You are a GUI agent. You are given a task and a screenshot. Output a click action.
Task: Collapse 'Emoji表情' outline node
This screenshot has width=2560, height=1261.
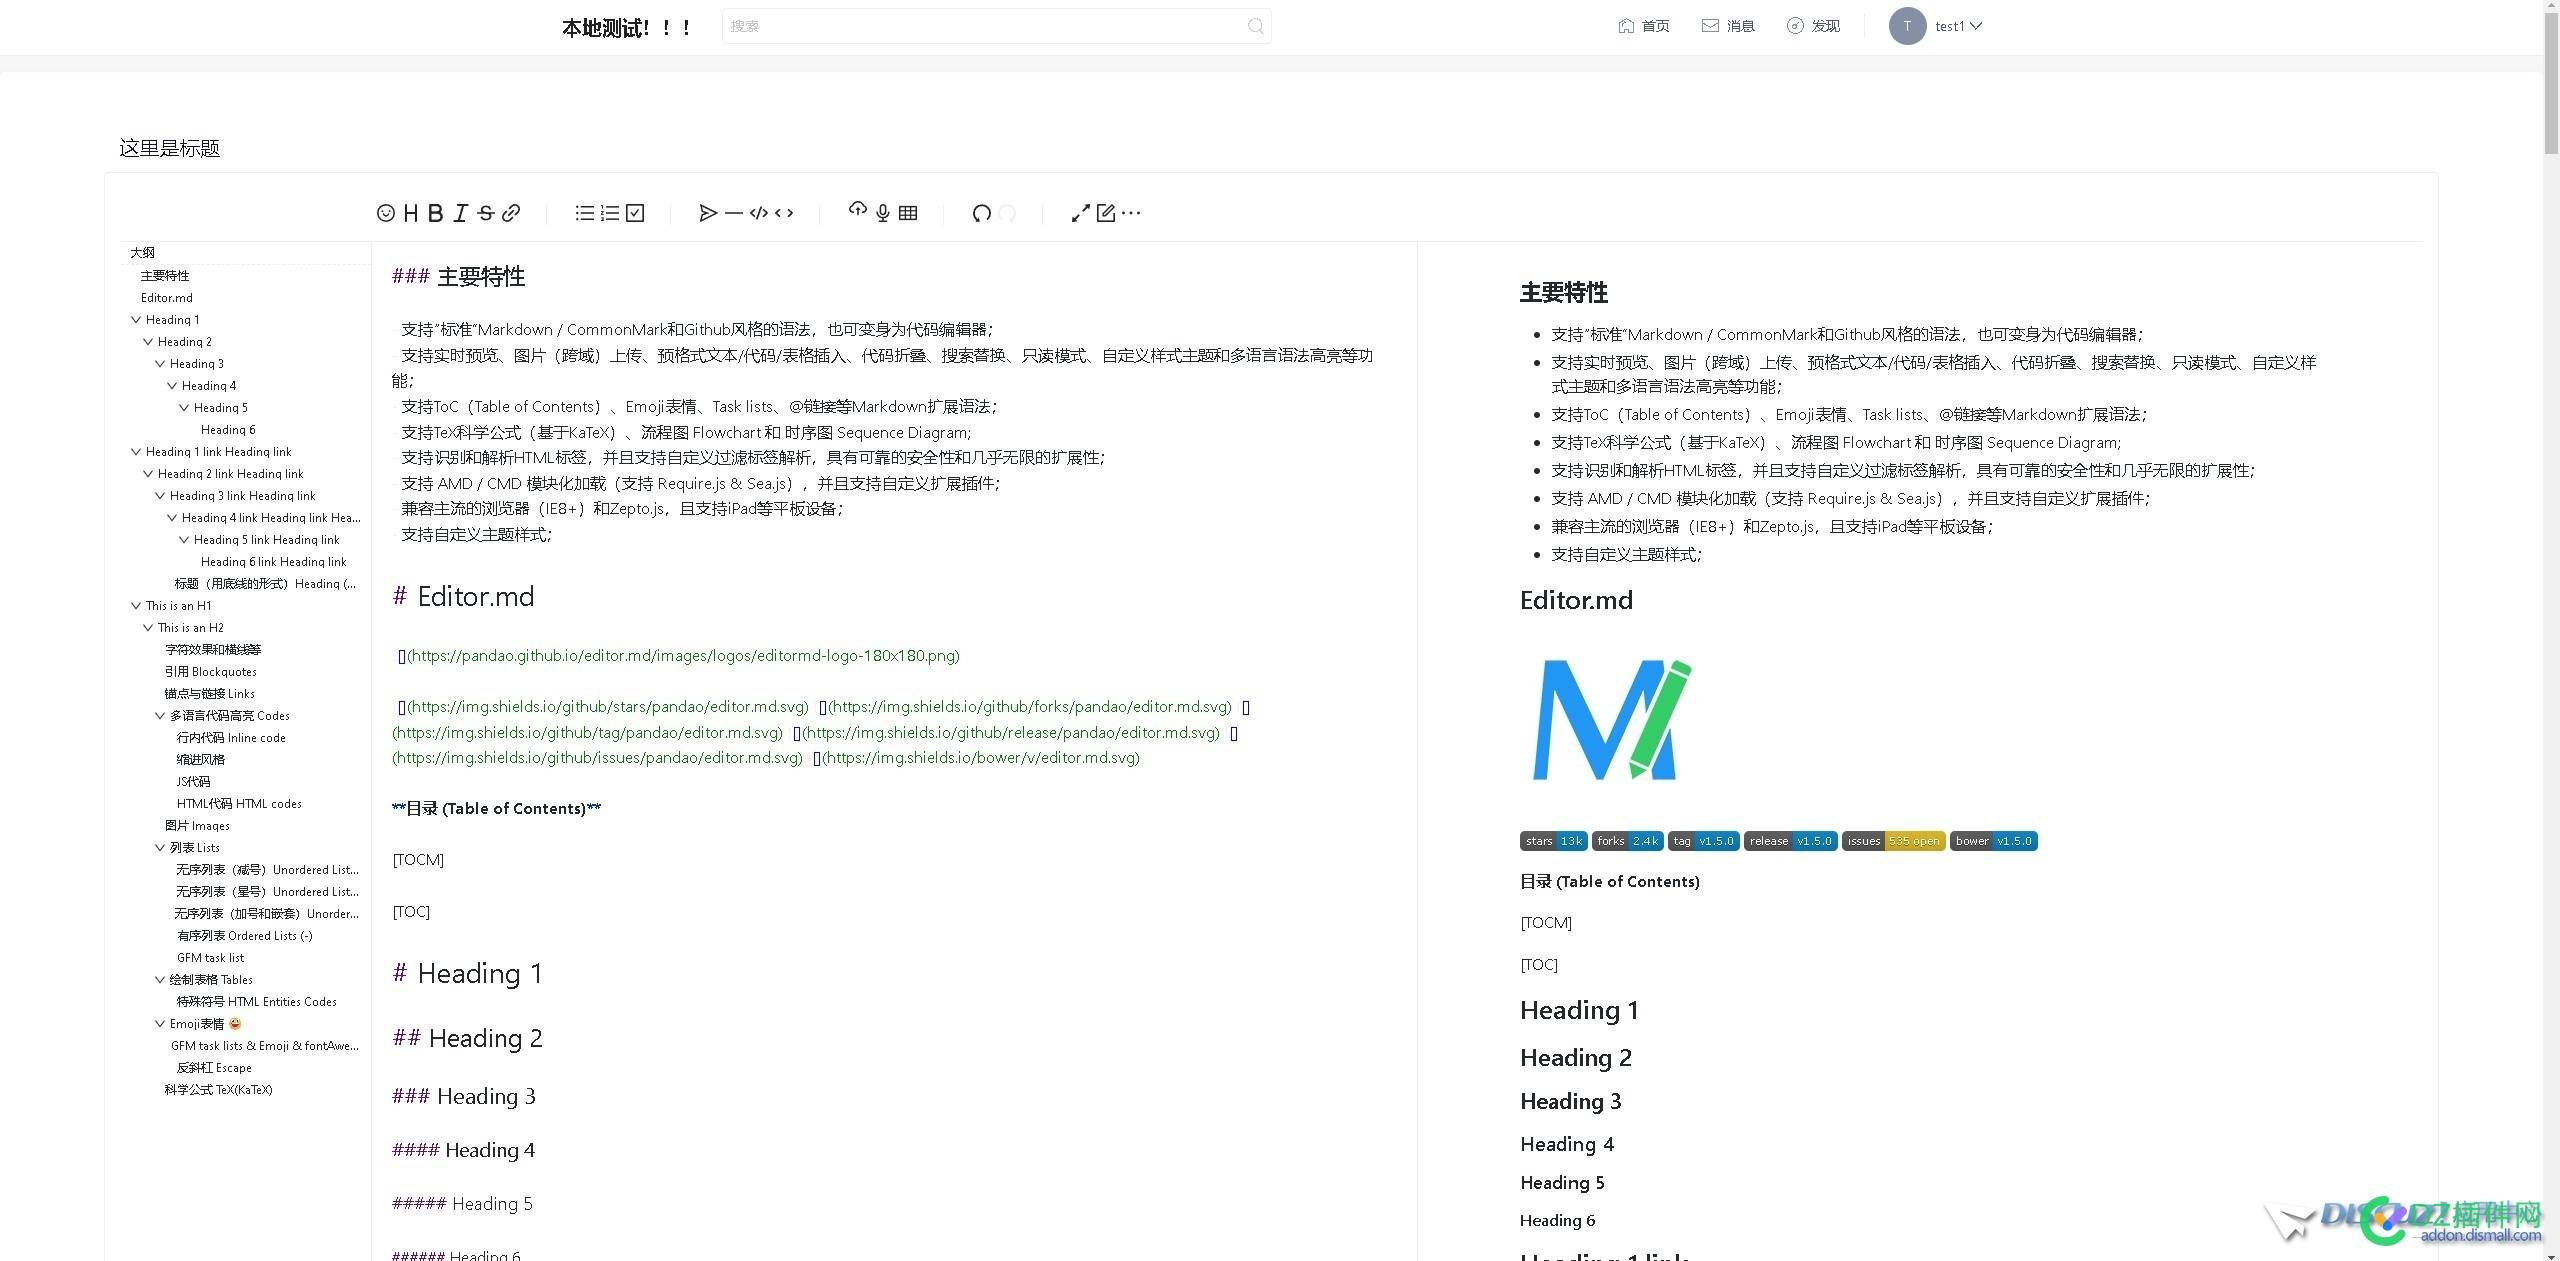point(160,1024)
